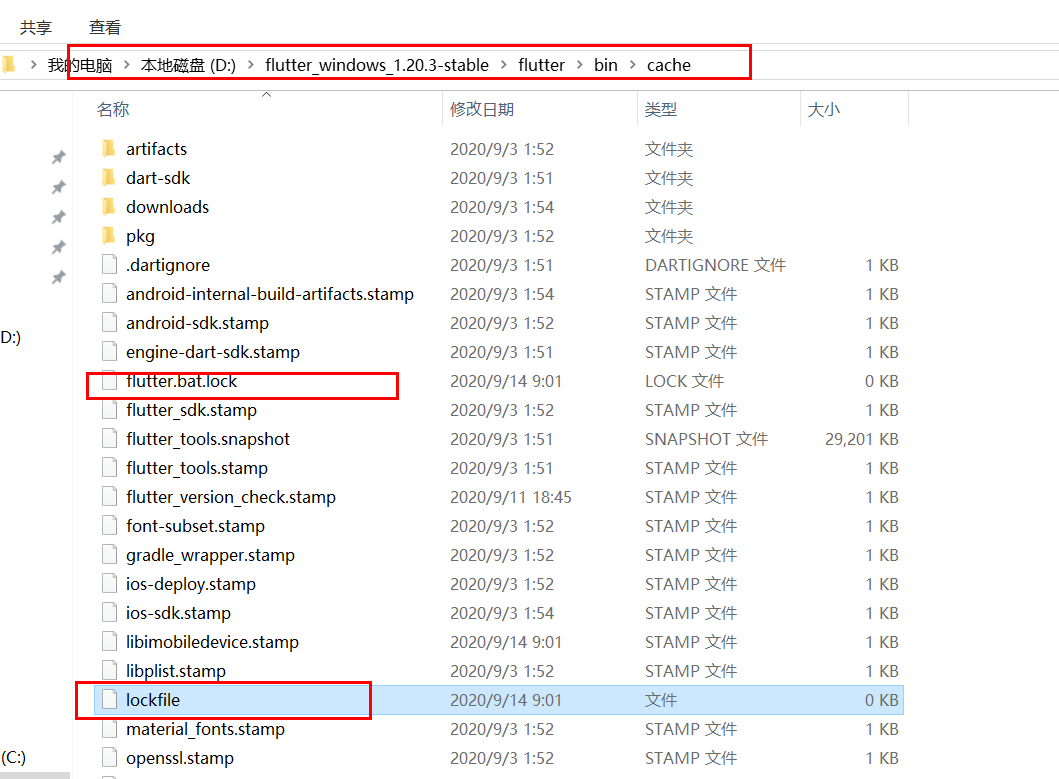The width and height of the screenshot is (1059, 779).
Task: Click android-sdk.stamp file icon
Action: (x=109, y=322)
